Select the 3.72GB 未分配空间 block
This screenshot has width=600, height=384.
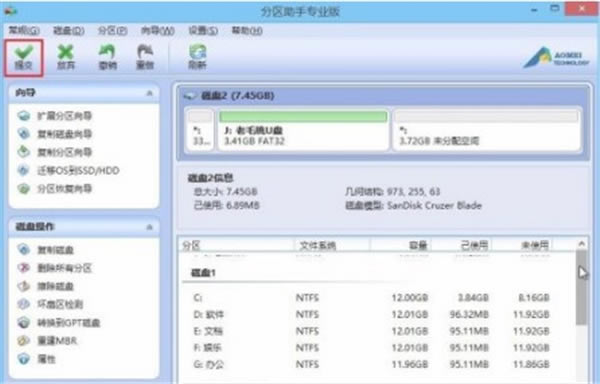tap(486, 130)
